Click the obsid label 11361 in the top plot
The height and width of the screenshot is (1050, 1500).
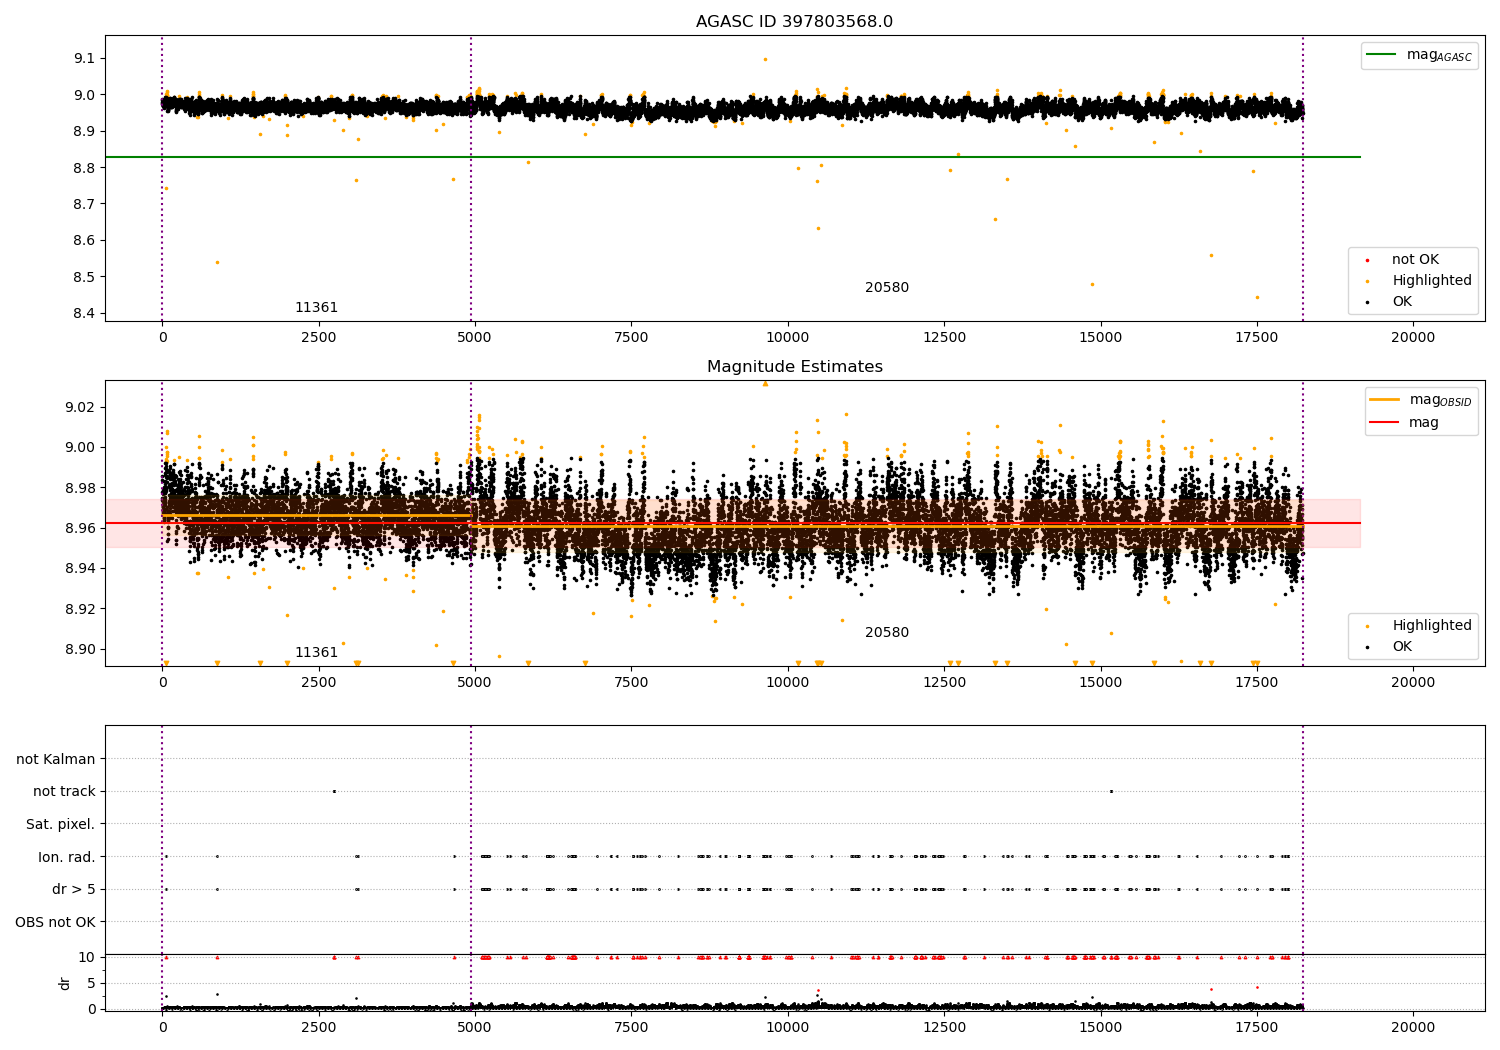[x=316, y=308]
